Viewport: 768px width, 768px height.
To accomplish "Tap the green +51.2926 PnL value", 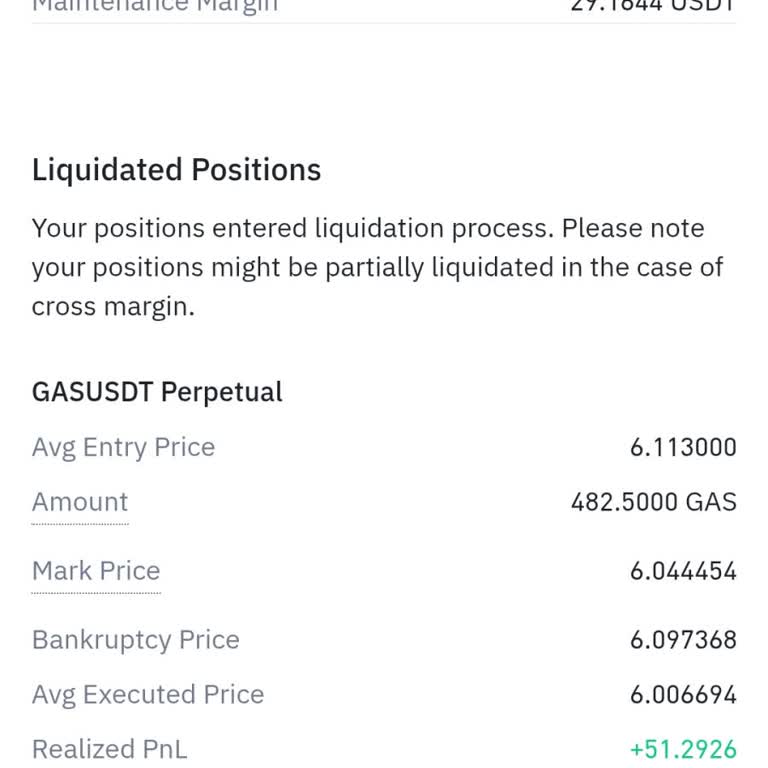I will pos(683,749).
